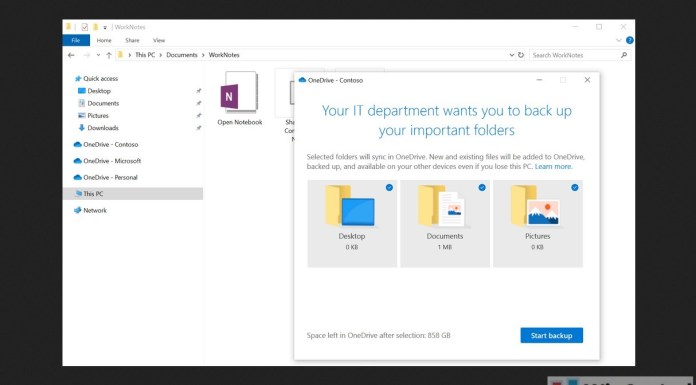696x385 pixels.
Task: Click the Properties quick access toolbar icon
Action: pos(84,27)
